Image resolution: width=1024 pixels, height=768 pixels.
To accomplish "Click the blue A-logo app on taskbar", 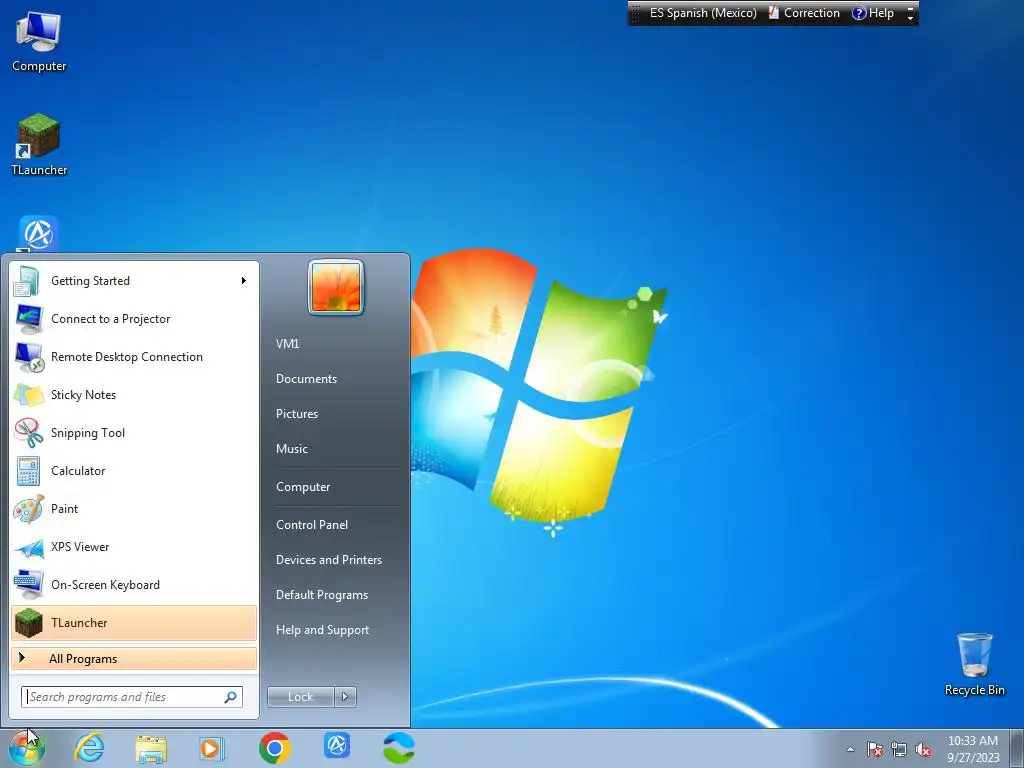I will (x=337, y=746).
